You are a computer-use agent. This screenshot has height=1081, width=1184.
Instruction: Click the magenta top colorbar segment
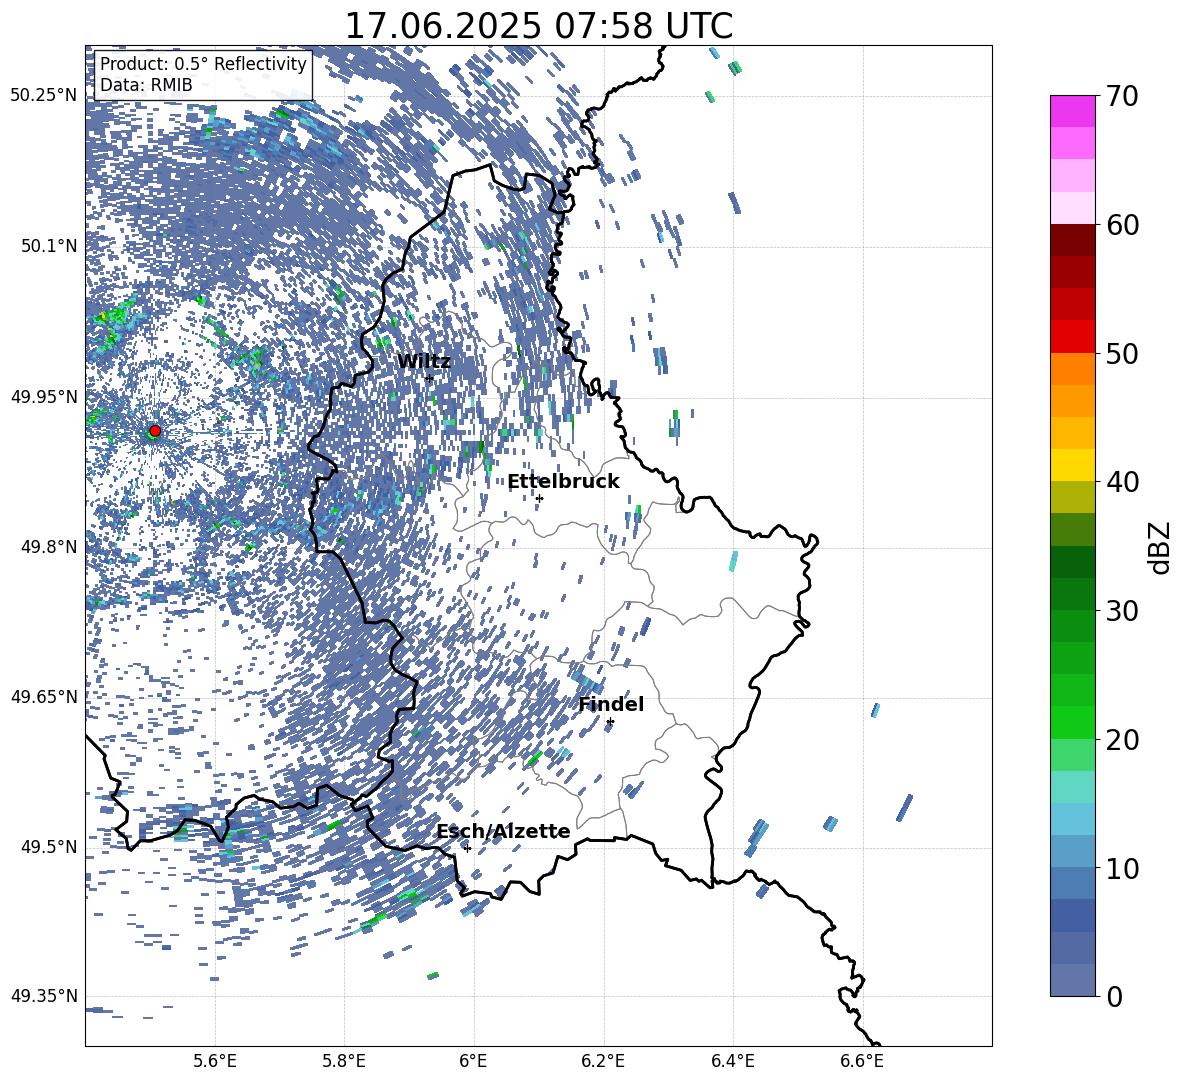[x=1072, y=111]
